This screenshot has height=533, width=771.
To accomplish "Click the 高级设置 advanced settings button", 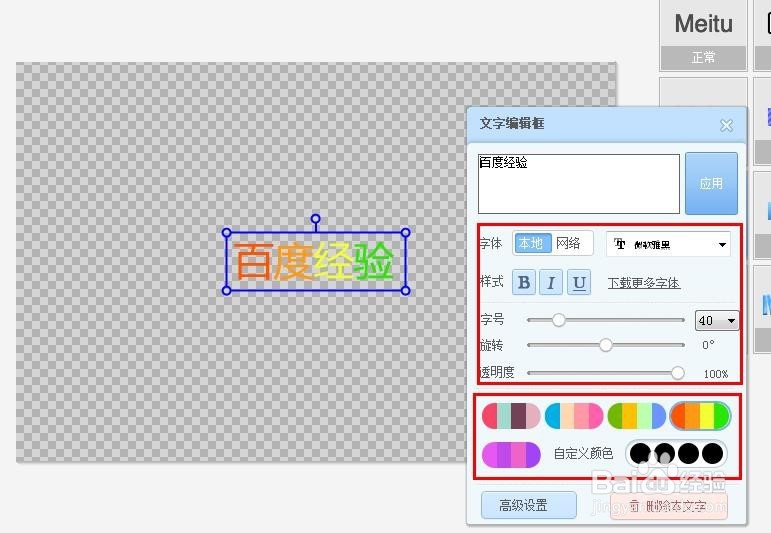I will (x=529, y=505).
